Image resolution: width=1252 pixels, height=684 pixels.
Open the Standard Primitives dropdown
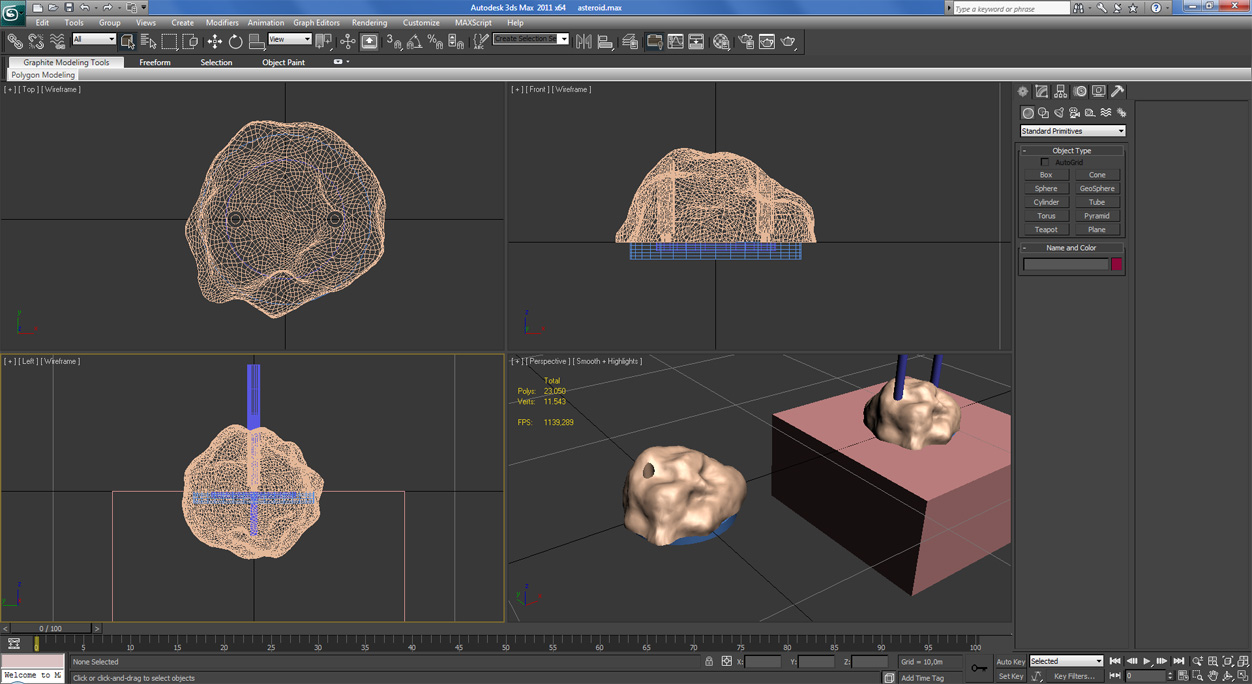tap(1072, 131)
